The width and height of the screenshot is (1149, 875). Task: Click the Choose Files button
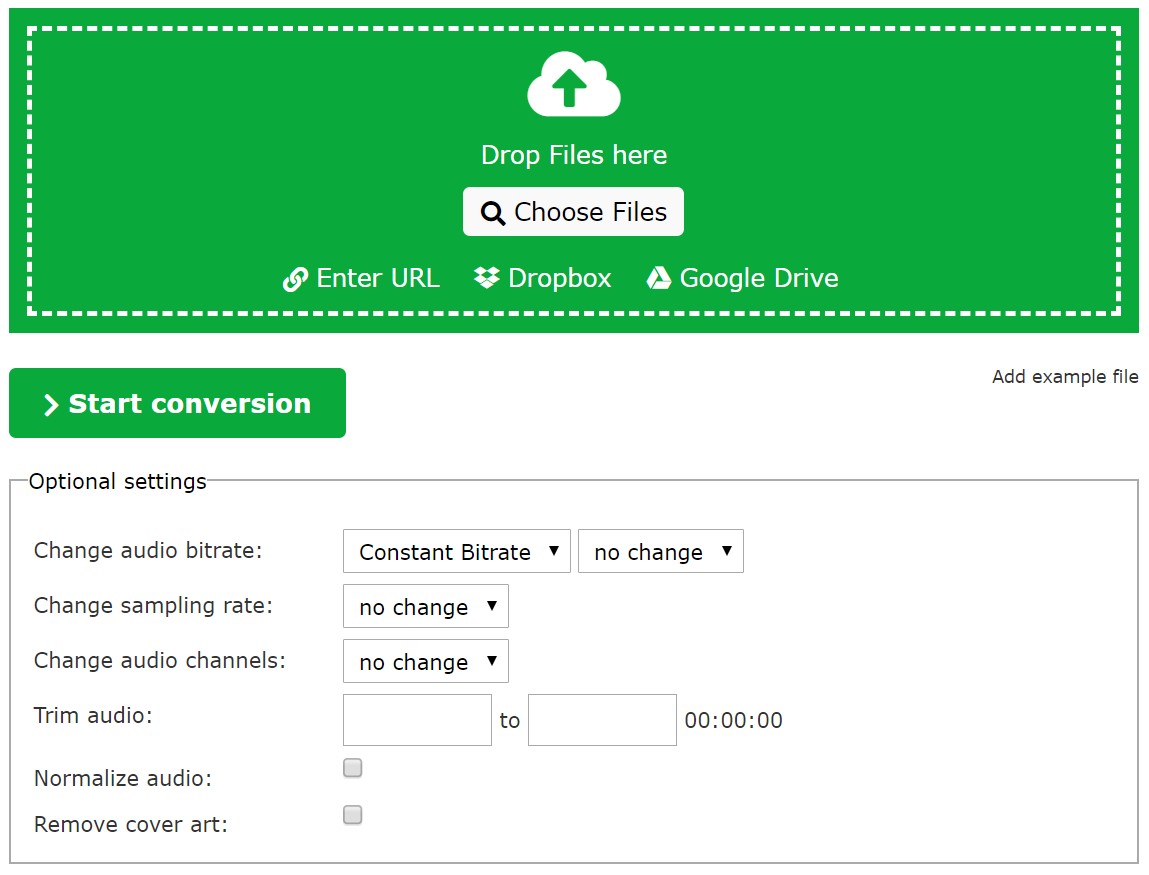[573, 212]
